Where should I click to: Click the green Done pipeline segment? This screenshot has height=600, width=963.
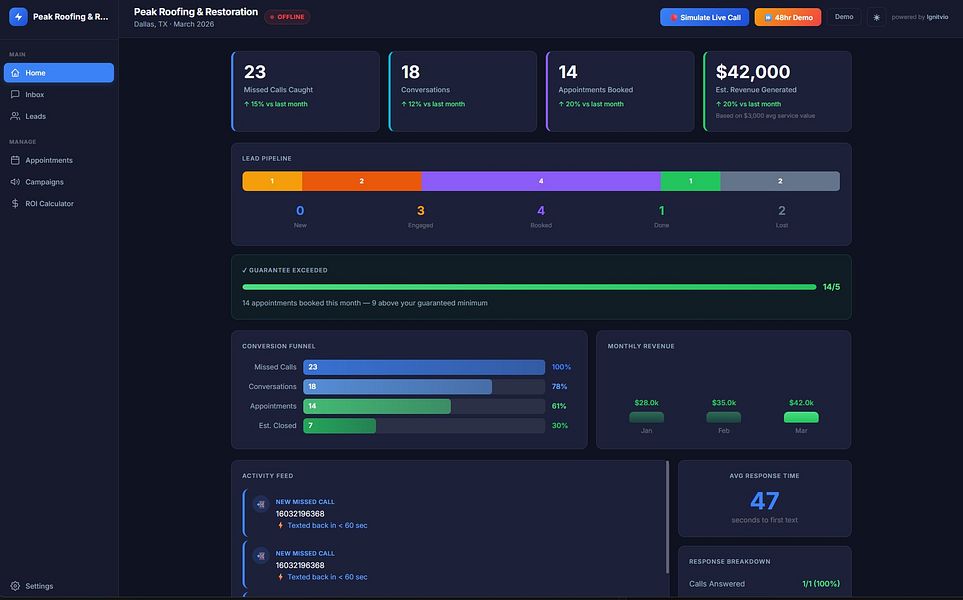pos(690,181)
